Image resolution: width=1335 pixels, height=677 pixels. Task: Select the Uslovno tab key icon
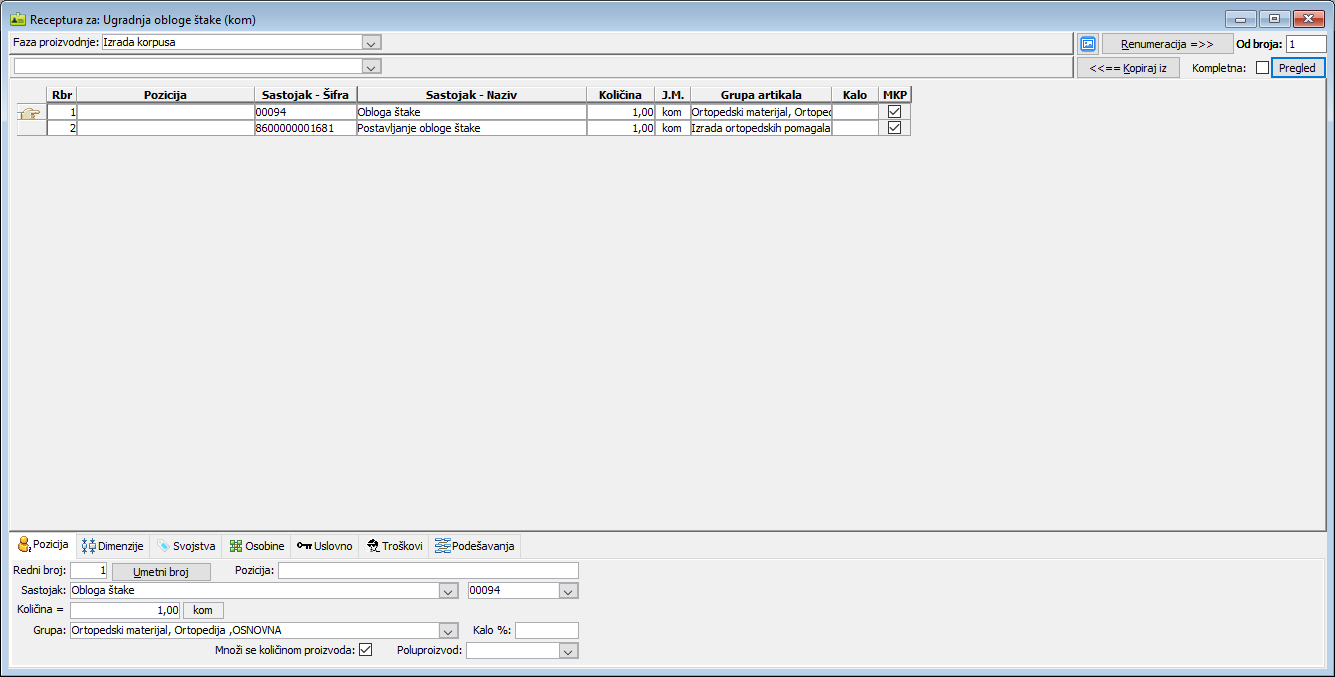(x=304, y=546)
